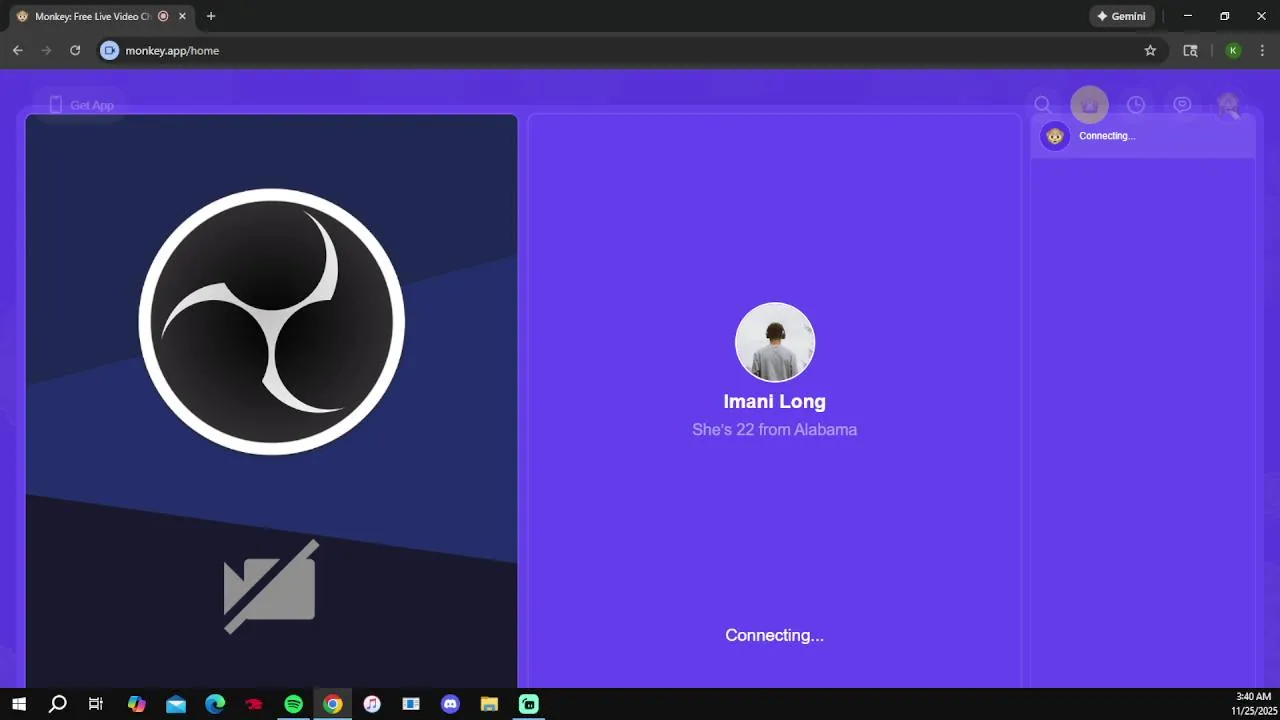Open Windows taskbar search
Image resolution: width=1280 pixels, height=720 pixels.
[x=58, y=704]
